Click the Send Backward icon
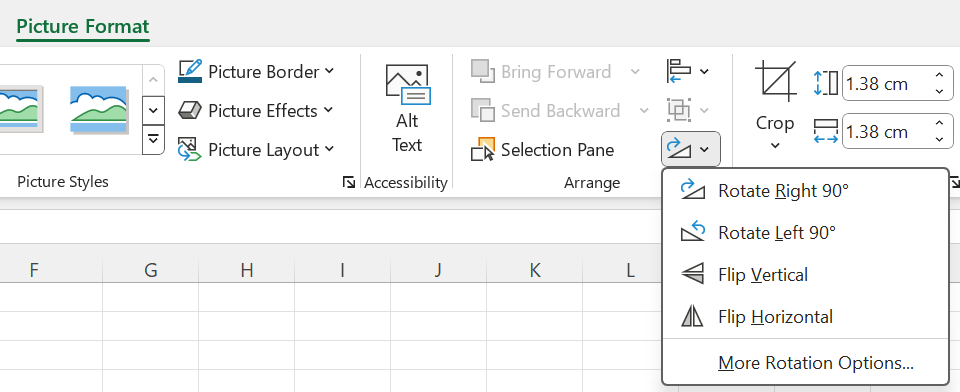This screenshot has width=960, height=392. point(482,111)
